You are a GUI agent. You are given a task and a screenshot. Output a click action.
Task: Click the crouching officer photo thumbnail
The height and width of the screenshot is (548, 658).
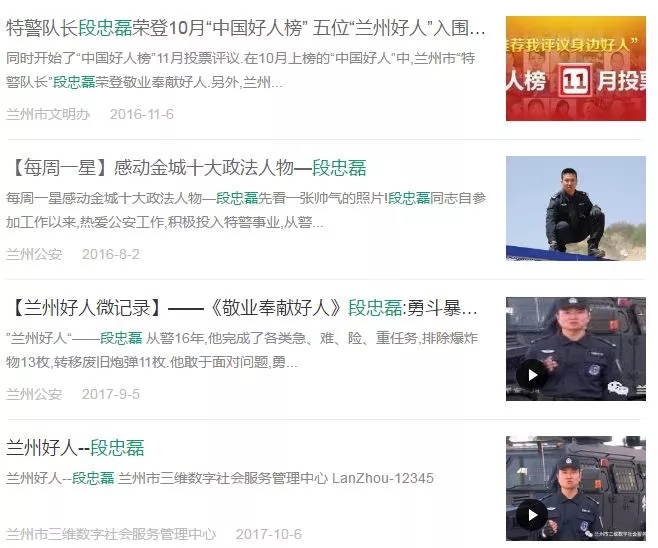(576, 208)
